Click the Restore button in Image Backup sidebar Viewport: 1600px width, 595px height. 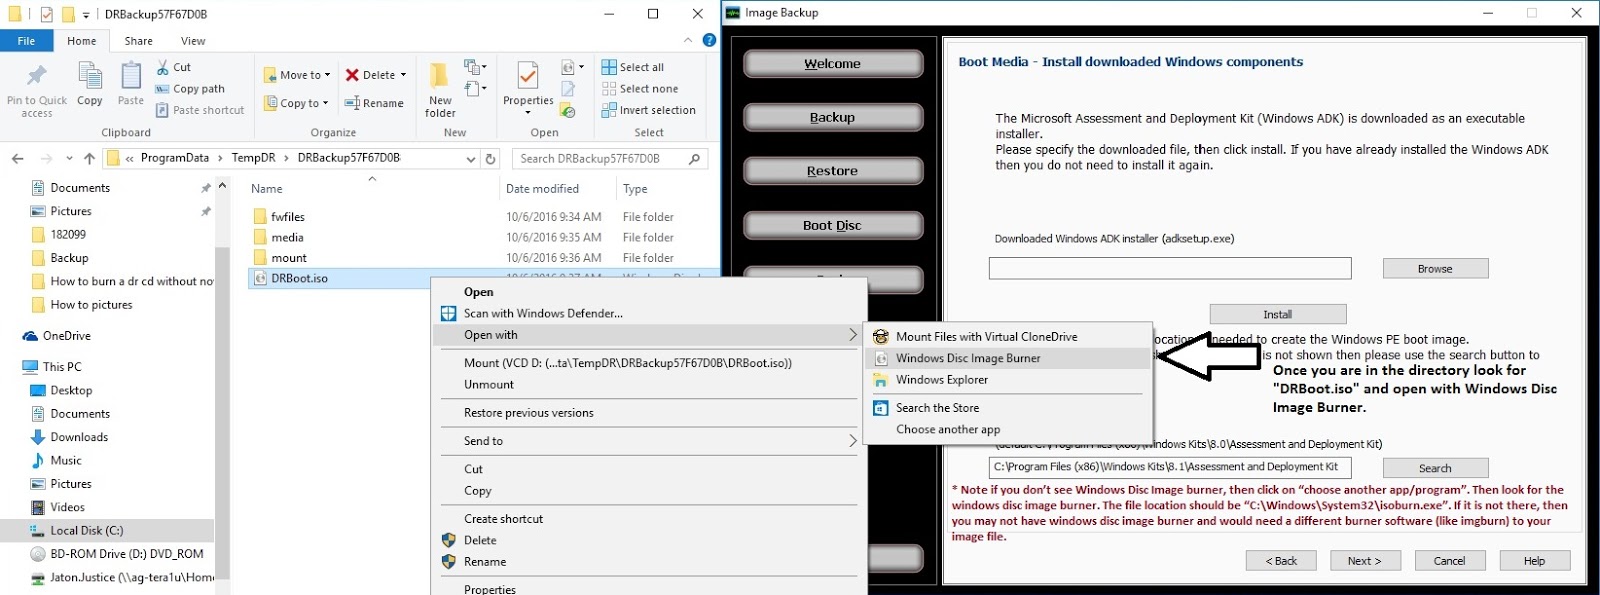point(832,171)
